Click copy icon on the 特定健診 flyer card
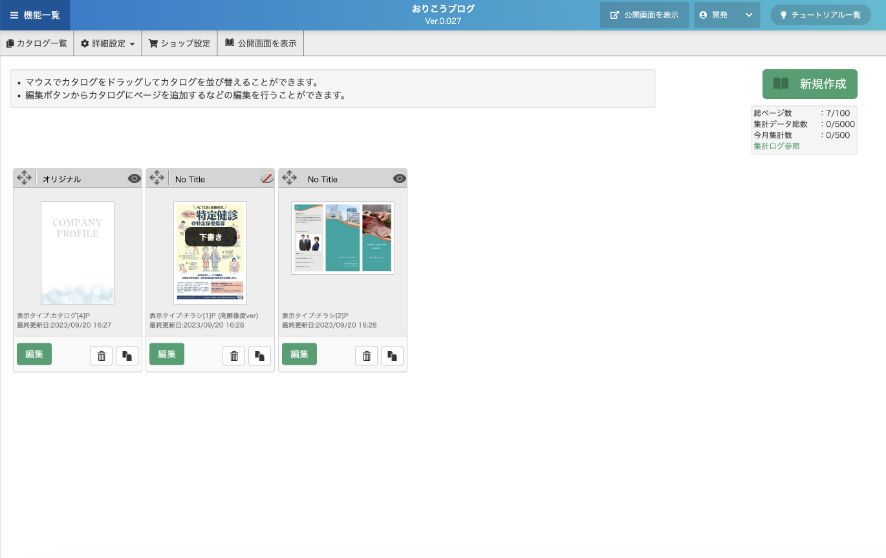Screen dimensions: 886x558 (259, 356)
